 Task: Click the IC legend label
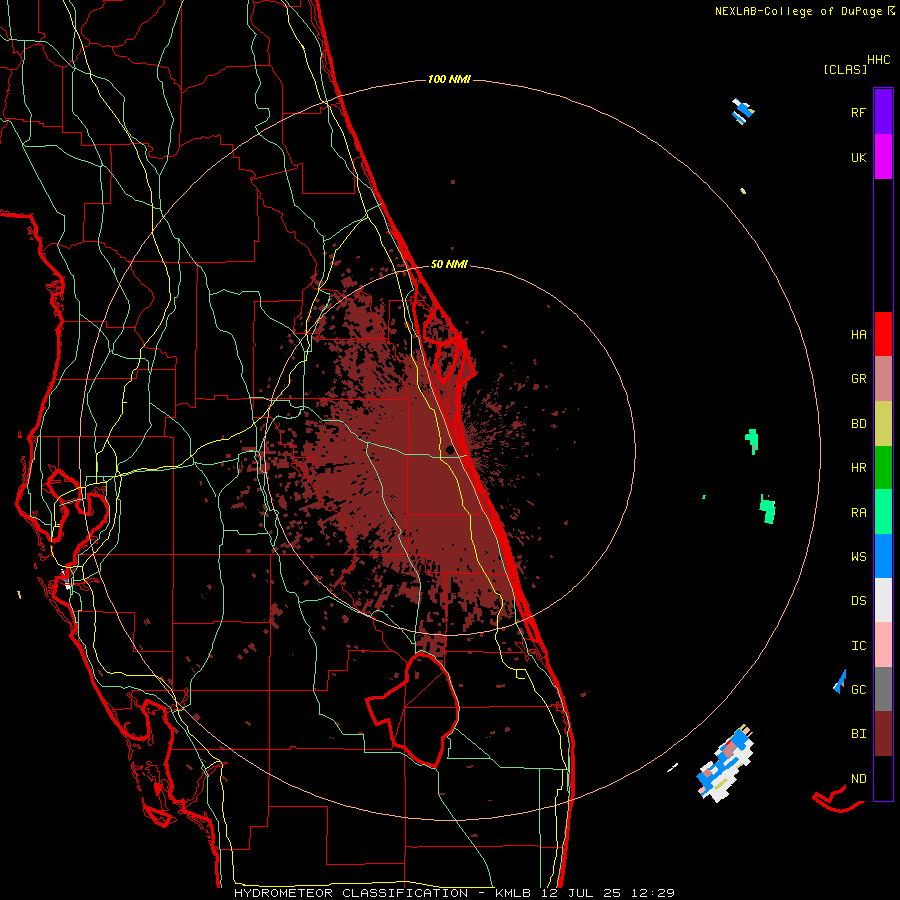[x=858, y=646]
